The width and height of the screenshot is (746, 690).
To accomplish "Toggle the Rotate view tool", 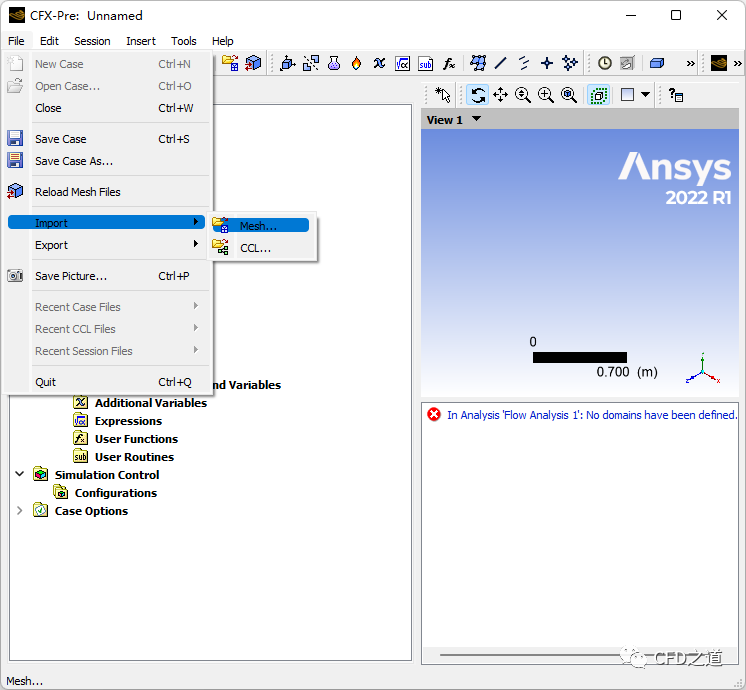I will (478, 95).
